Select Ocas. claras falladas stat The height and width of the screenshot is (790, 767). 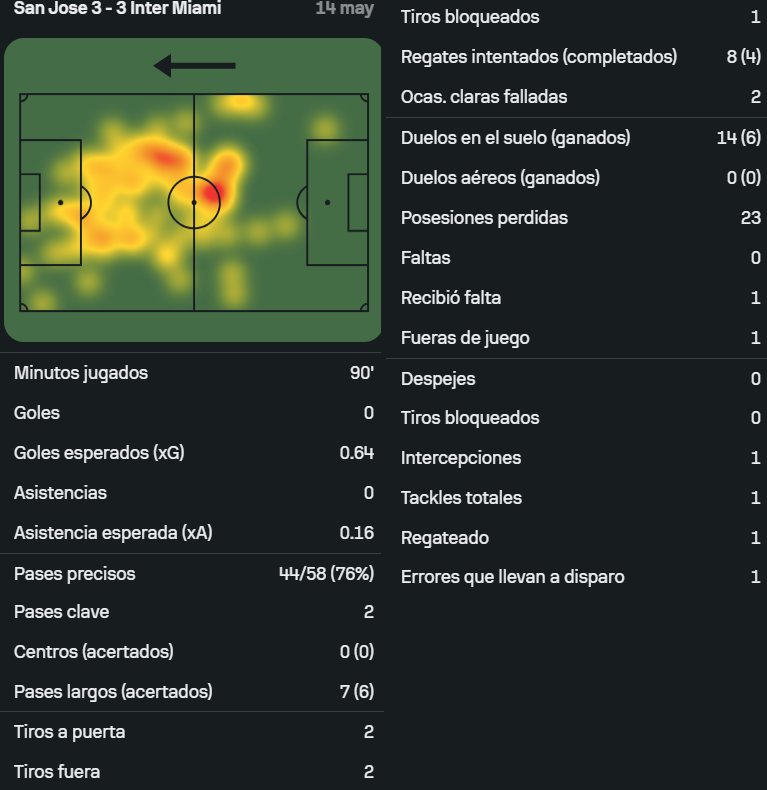(x=581, y=97)
